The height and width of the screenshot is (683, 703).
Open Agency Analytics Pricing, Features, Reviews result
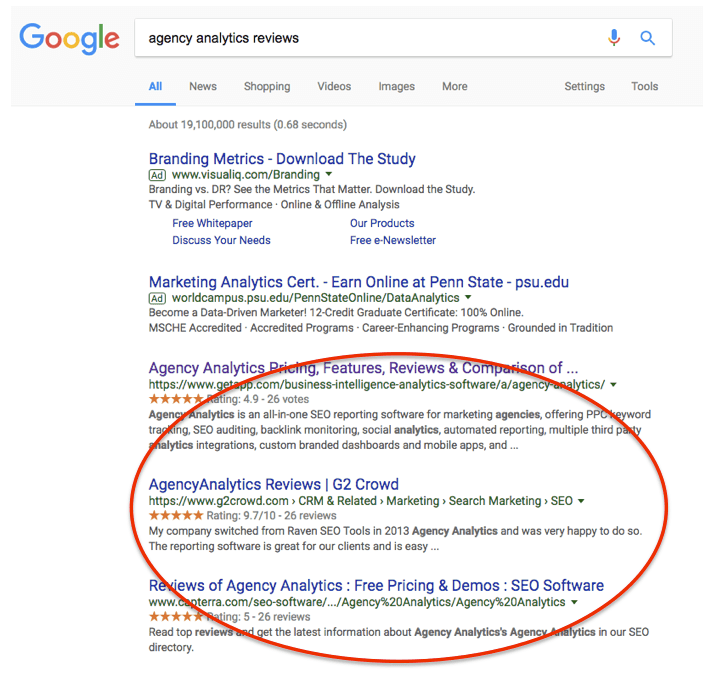point(363,368)
